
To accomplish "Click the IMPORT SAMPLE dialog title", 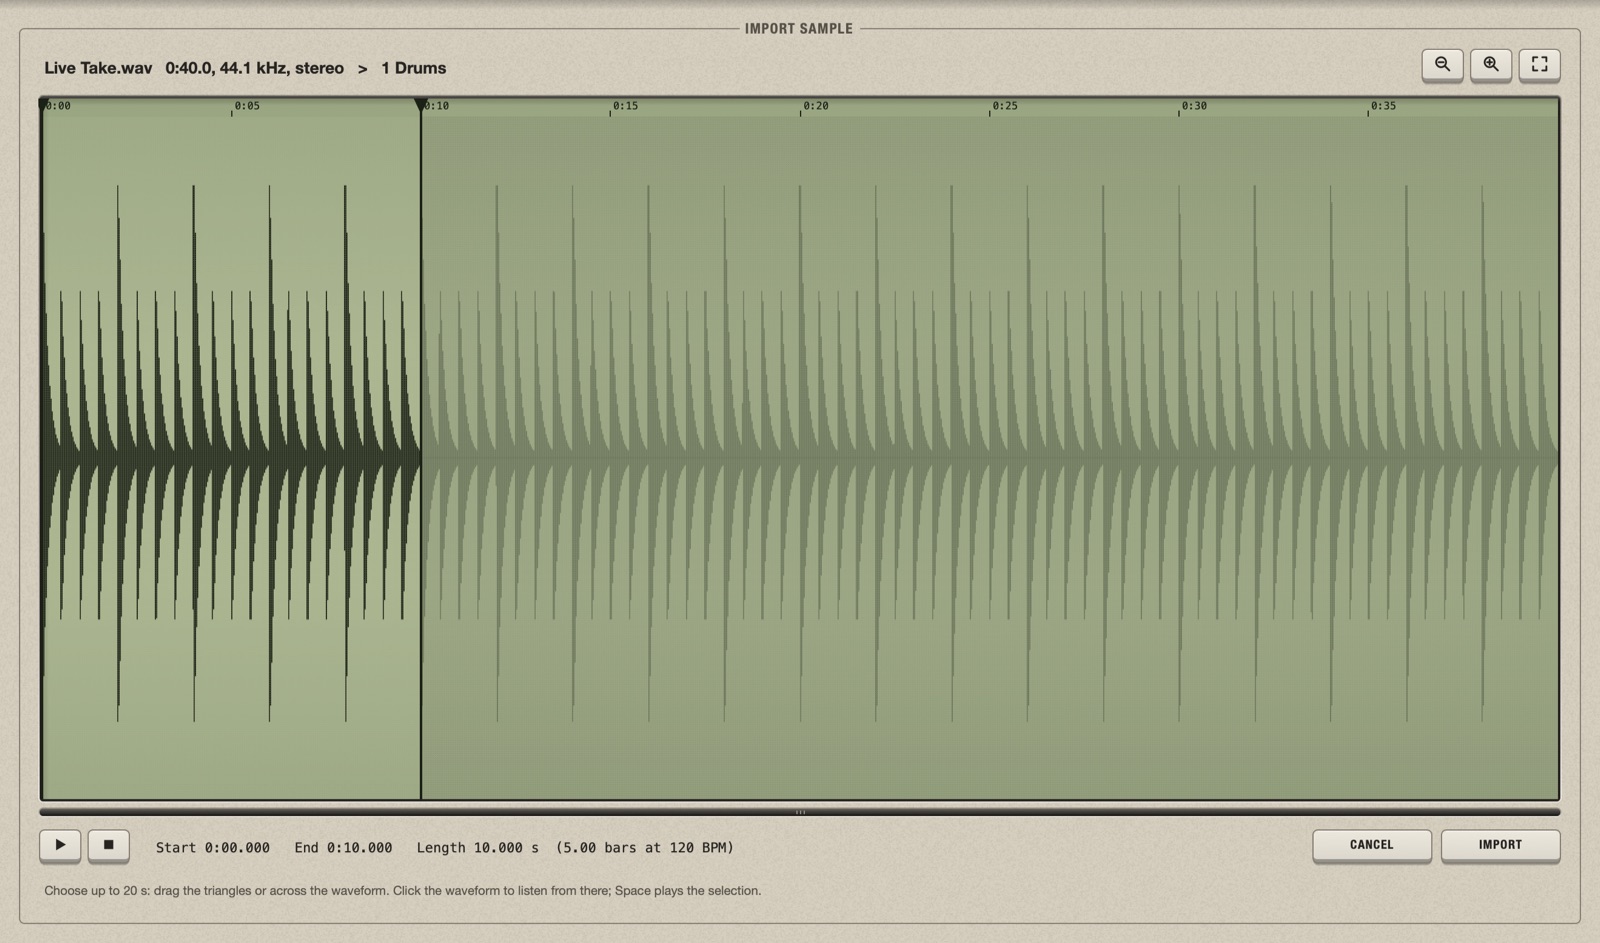I will (799, 28).
